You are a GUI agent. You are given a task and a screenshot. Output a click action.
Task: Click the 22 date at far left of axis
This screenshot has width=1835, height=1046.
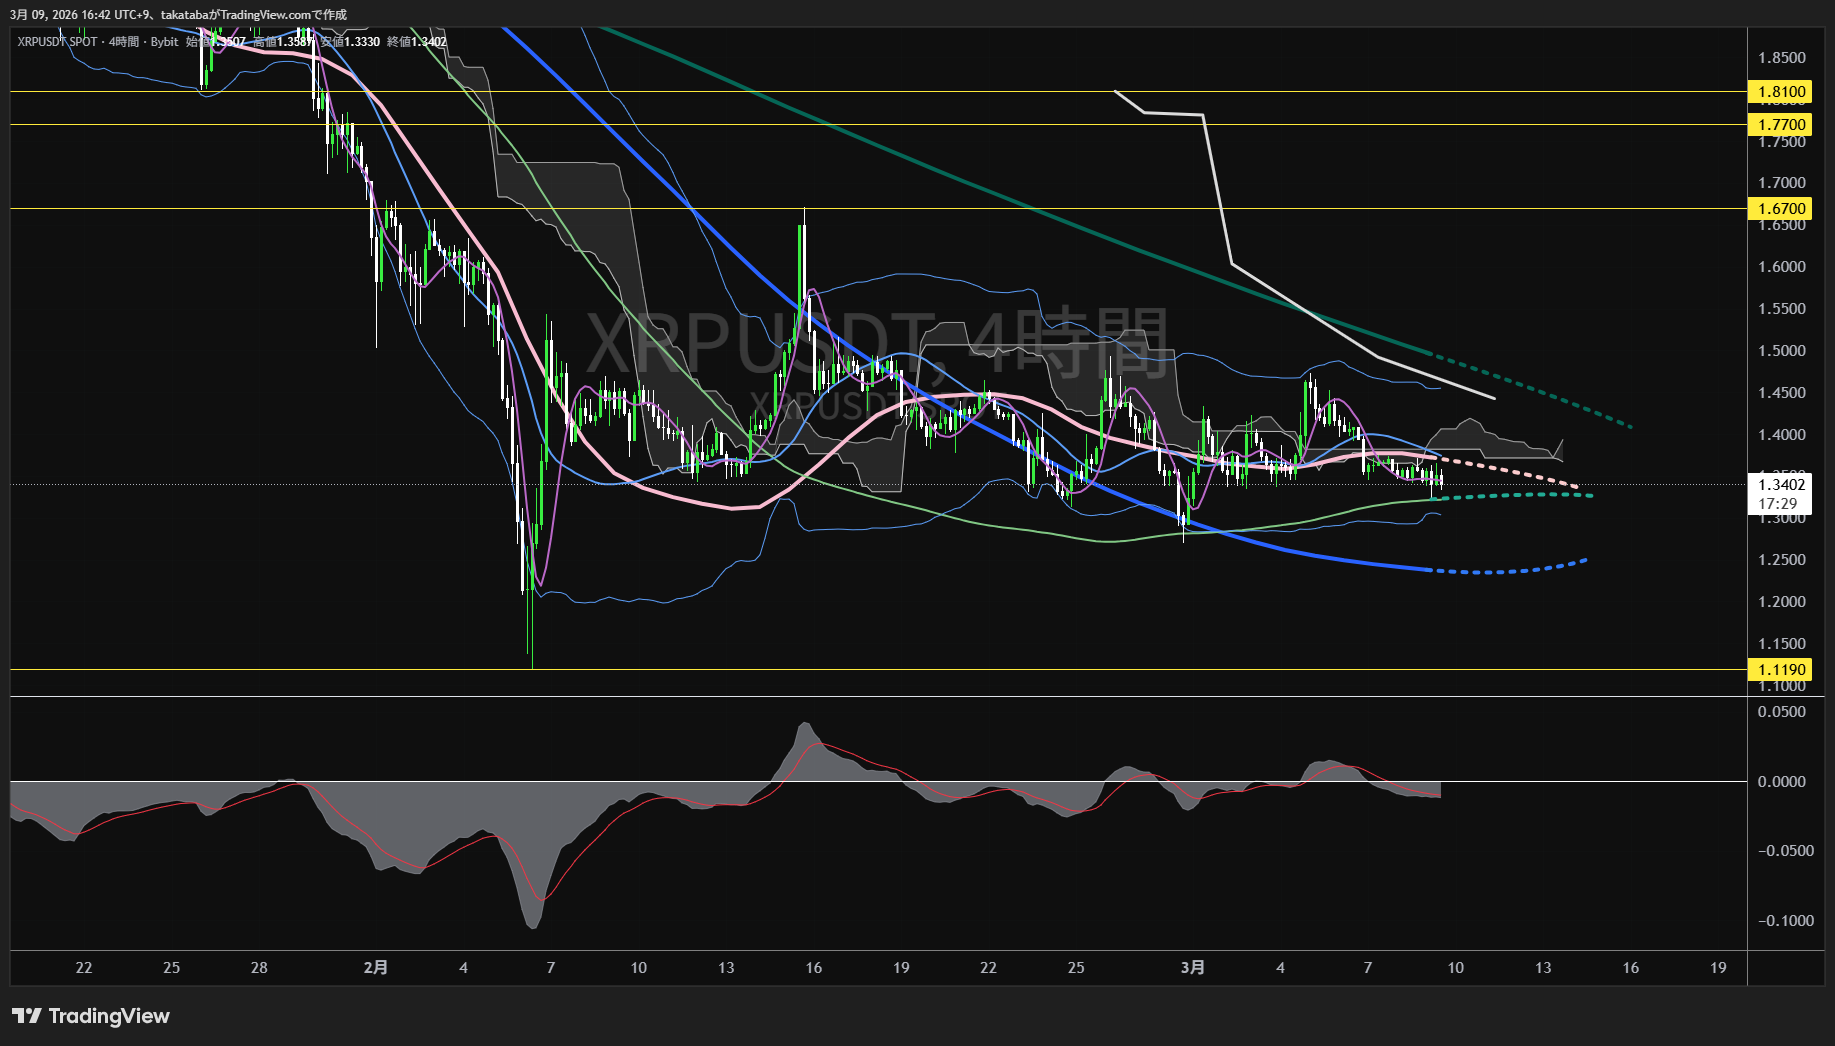click(84, 968)
